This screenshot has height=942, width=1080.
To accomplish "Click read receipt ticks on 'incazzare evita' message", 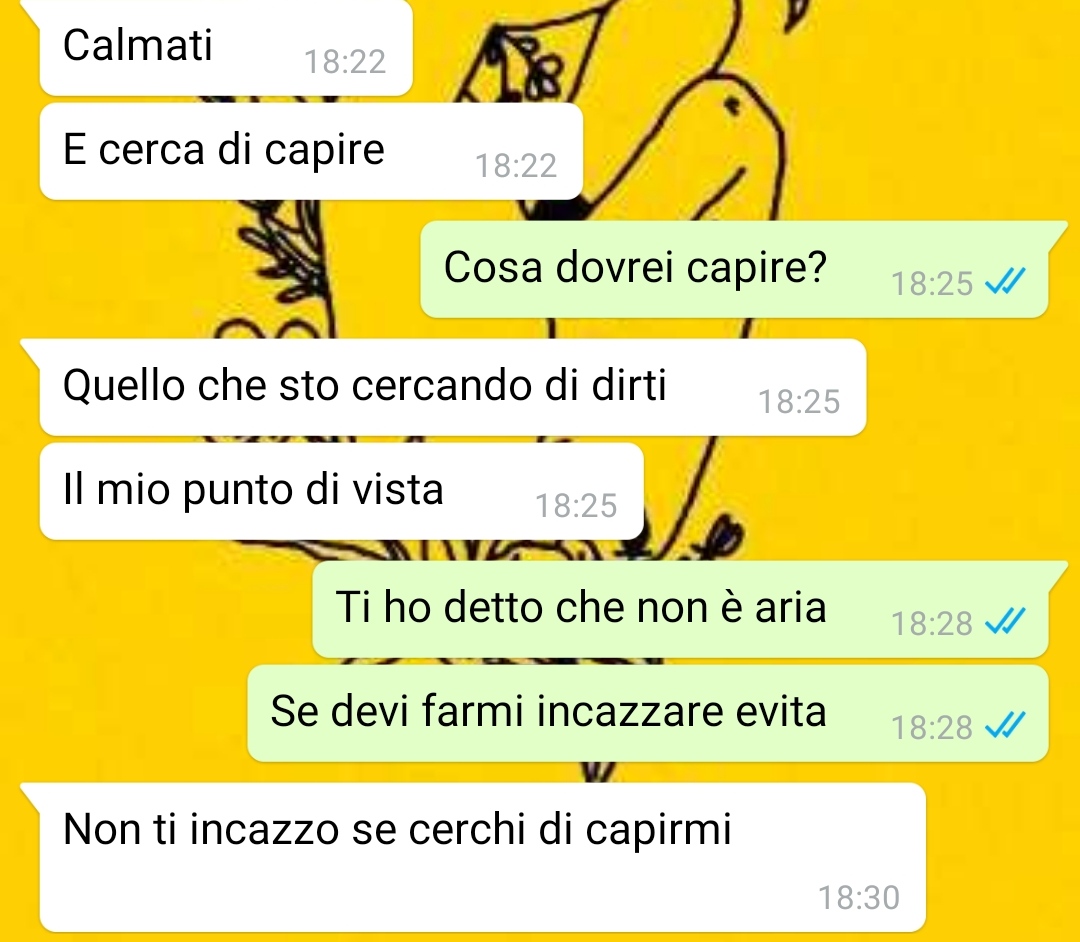I will (1006, 725).
